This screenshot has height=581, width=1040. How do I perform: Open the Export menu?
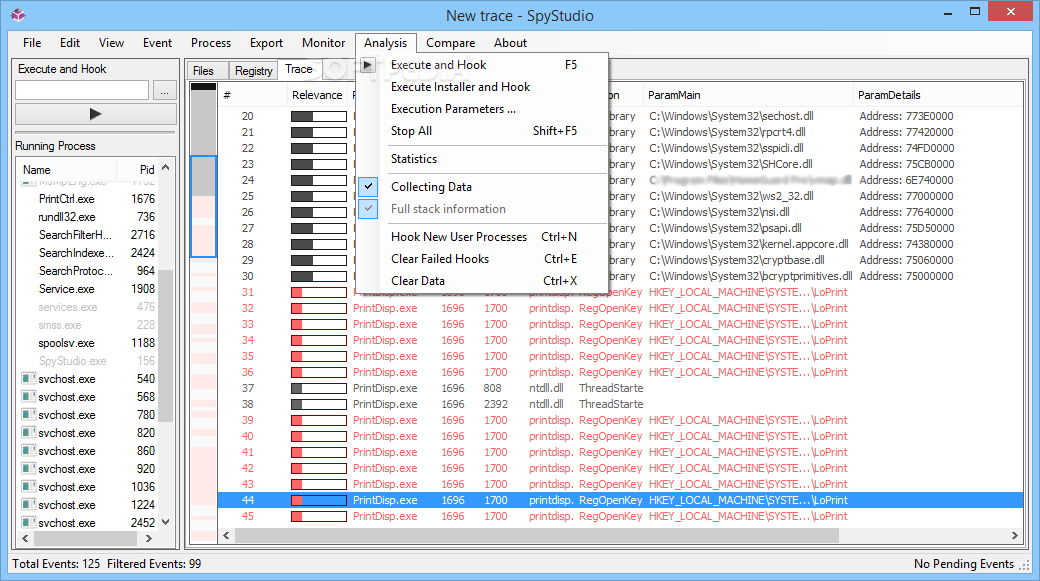pos(266,43)
